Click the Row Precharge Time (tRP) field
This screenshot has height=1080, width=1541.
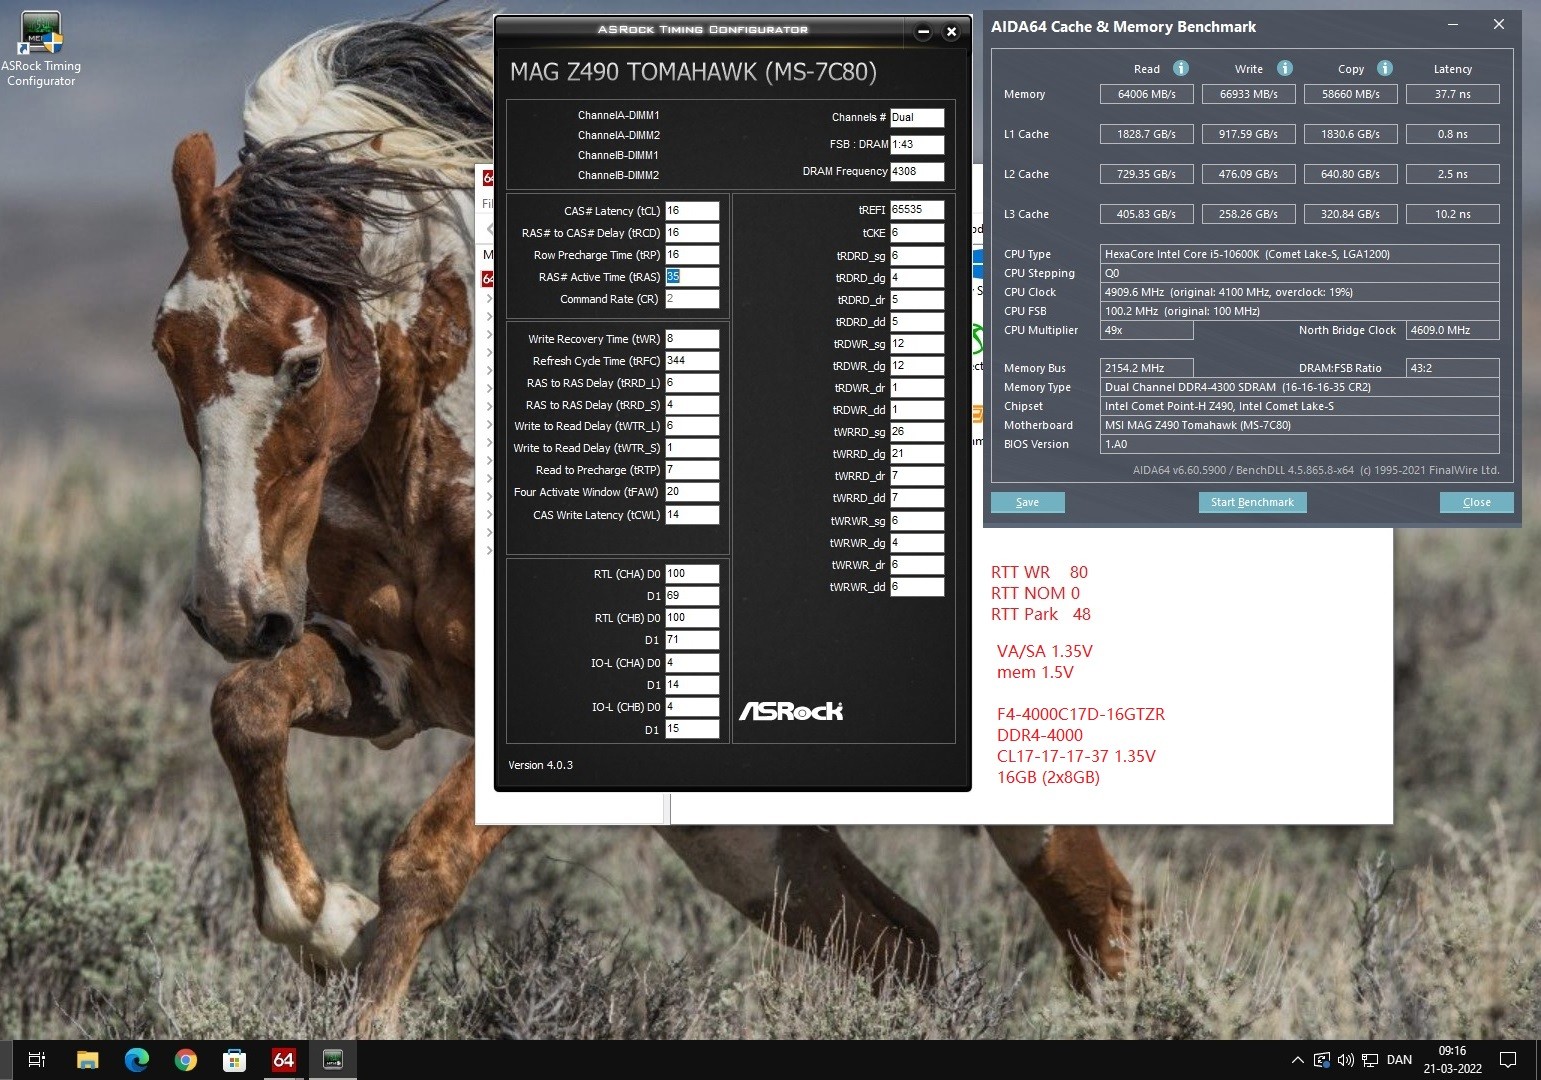[692, 255]
